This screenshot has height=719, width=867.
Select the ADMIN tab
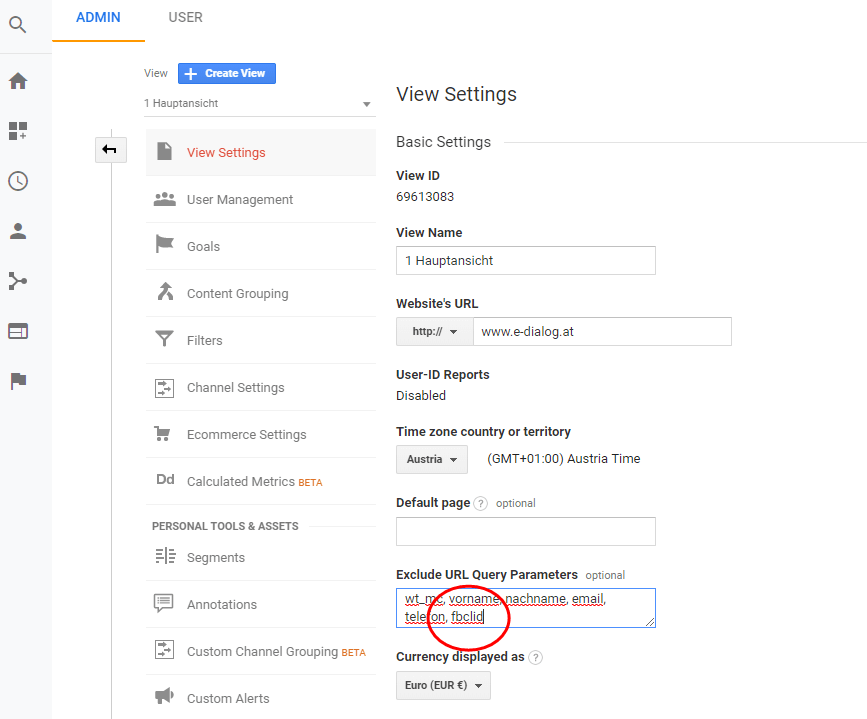pos(98,18)
